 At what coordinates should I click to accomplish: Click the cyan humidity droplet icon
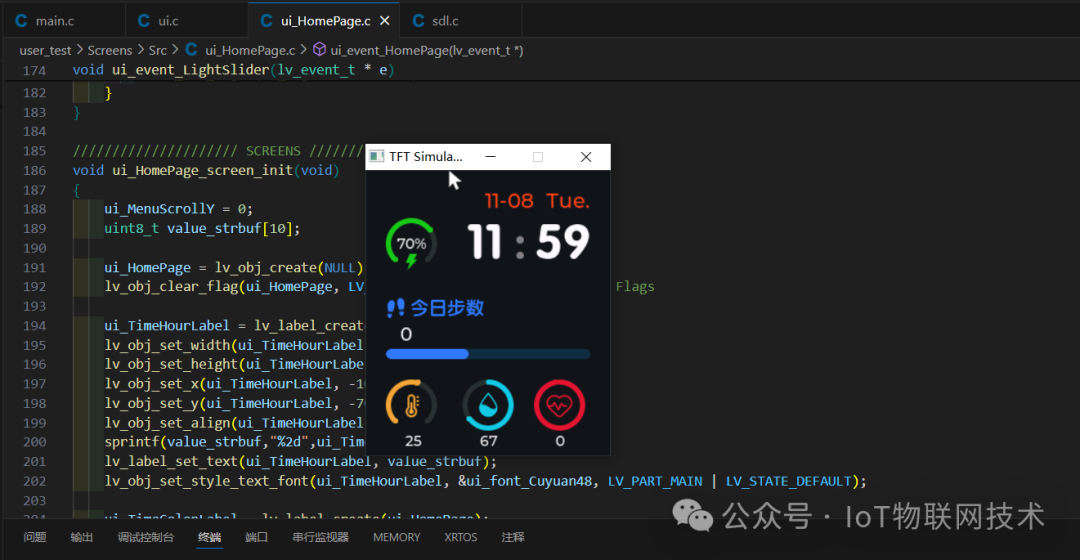[x=488, y=405]
